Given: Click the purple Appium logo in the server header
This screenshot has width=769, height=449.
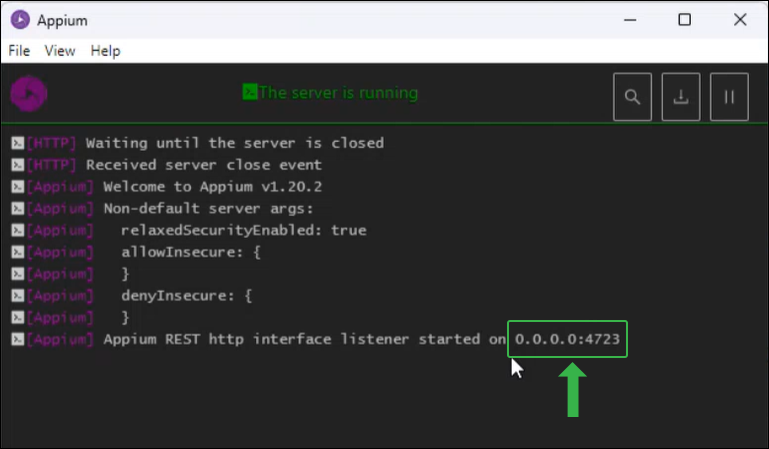Looking at the screenshot, I should [29, 94].
